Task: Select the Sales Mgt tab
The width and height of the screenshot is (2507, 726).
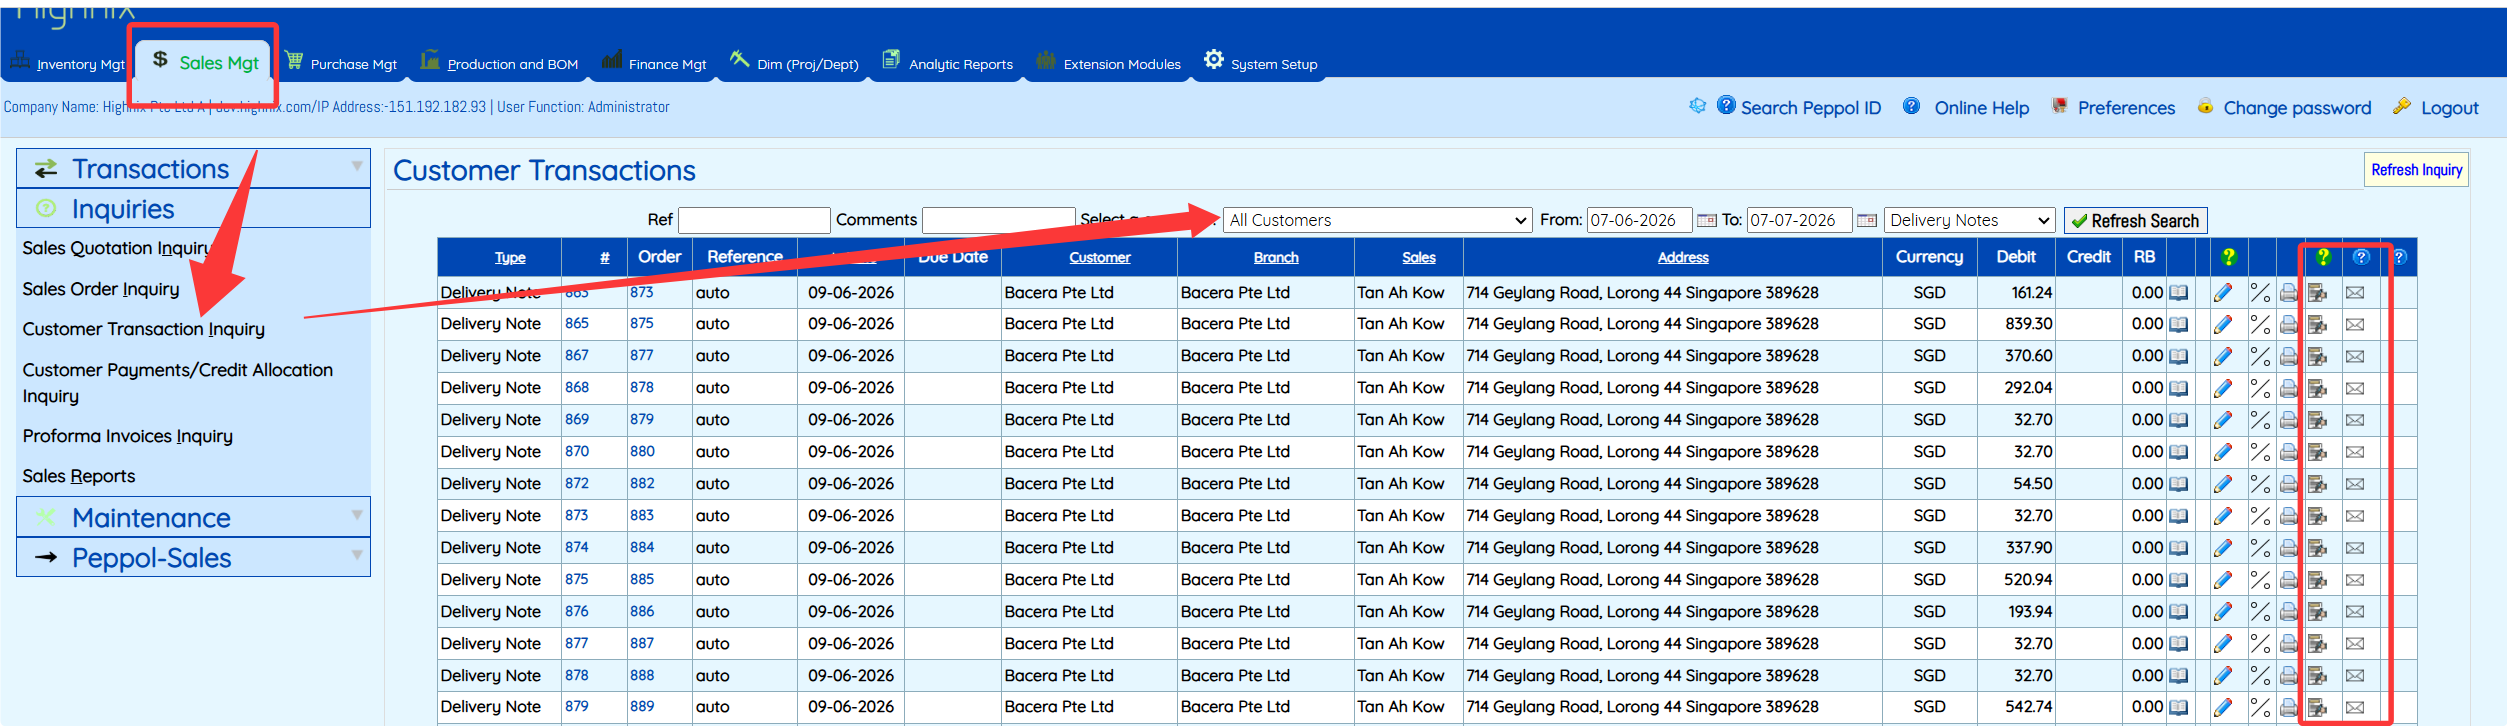Action: point(205,62)
